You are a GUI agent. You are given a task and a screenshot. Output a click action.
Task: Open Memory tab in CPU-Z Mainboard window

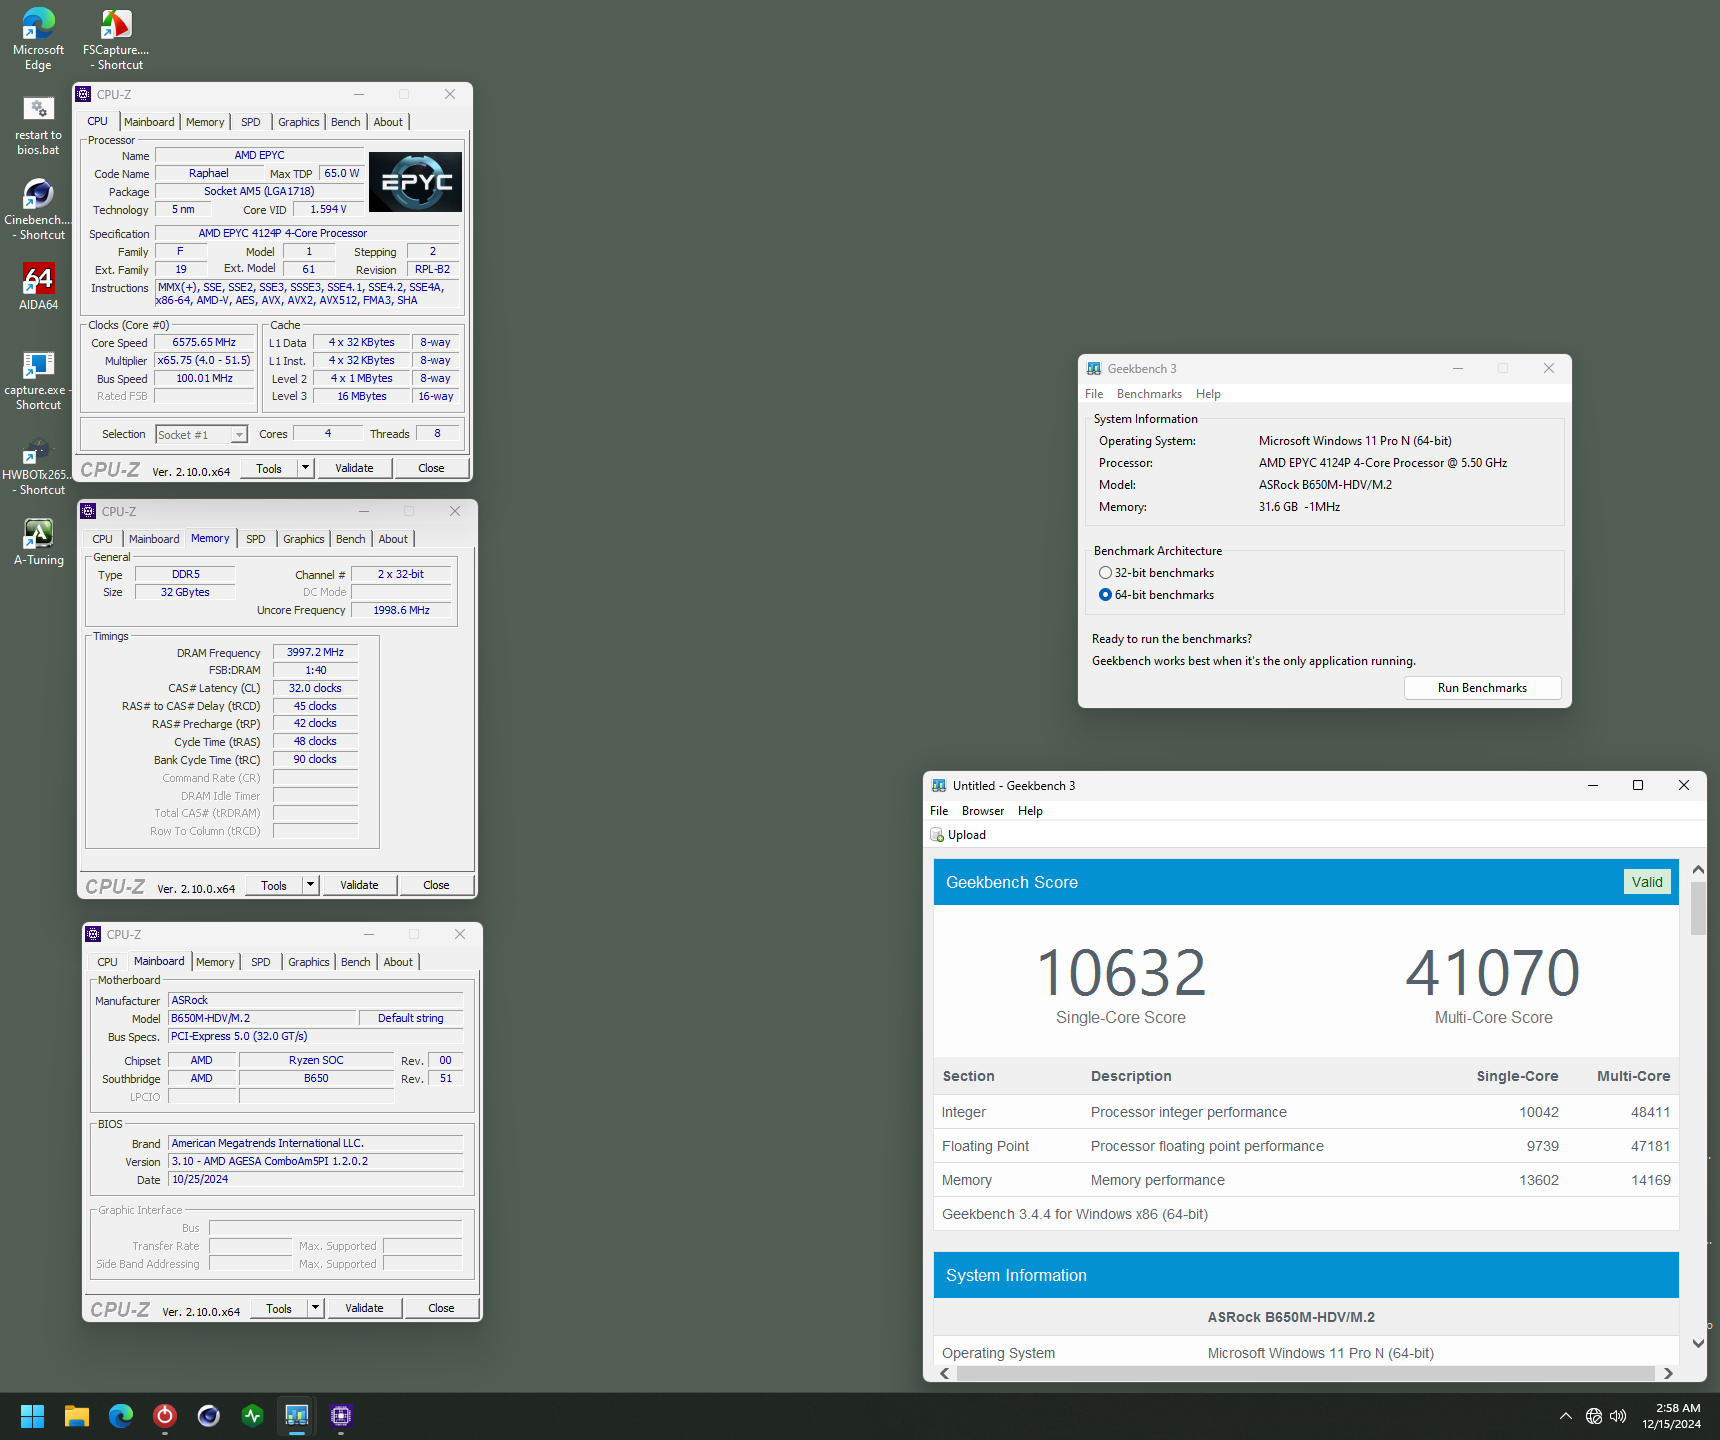pyautogui.click(x=215, y=962)
